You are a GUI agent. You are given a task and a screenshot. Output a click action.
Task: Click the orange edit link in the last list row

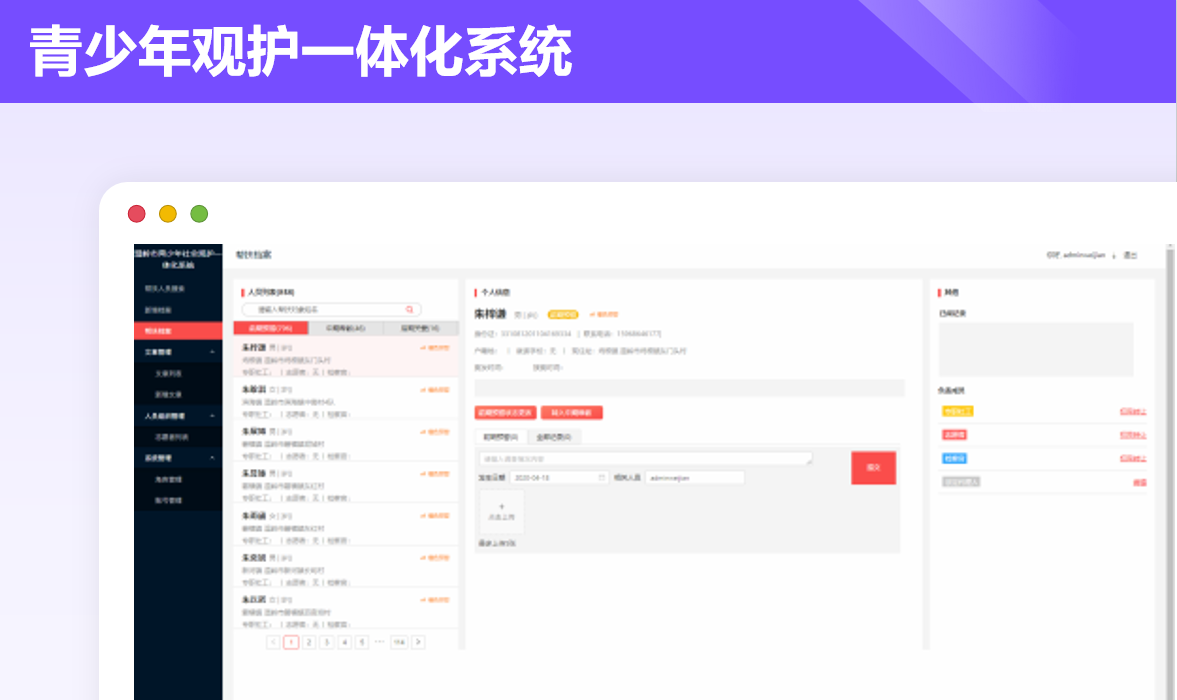(435, 600)
